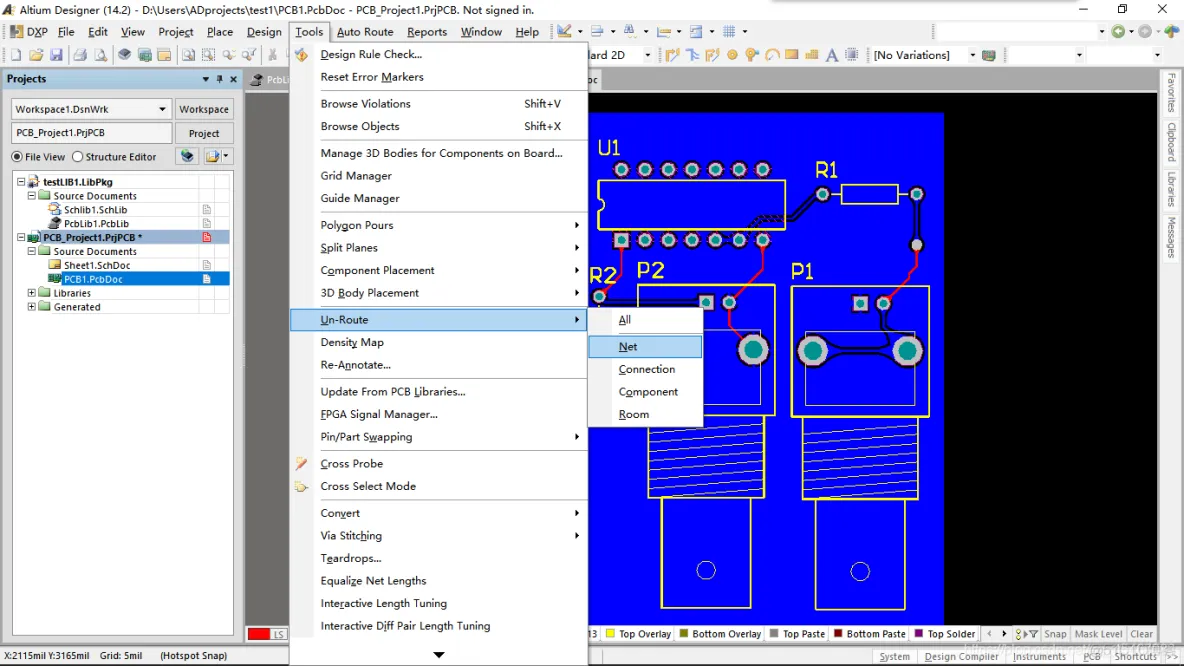
Task: Click the place via icon
Action: coord(751,55)
